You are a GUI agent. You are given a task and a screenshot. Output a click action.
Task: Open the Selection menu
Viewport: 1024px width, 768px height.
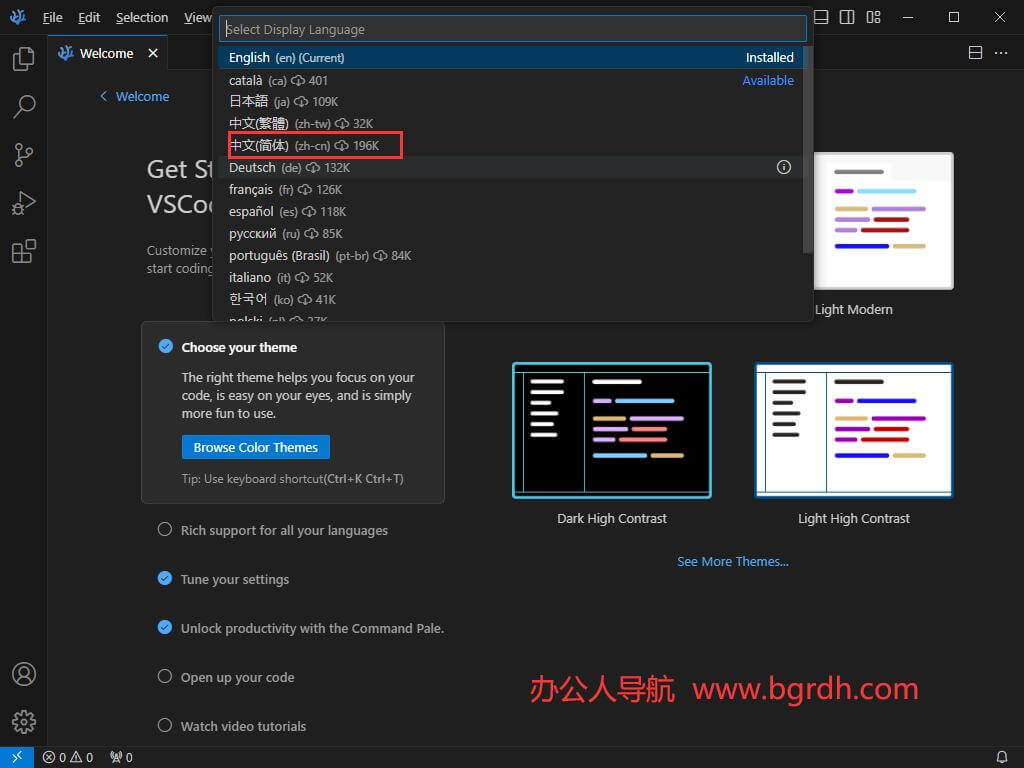pyautogui.click(x=142, y=17)
